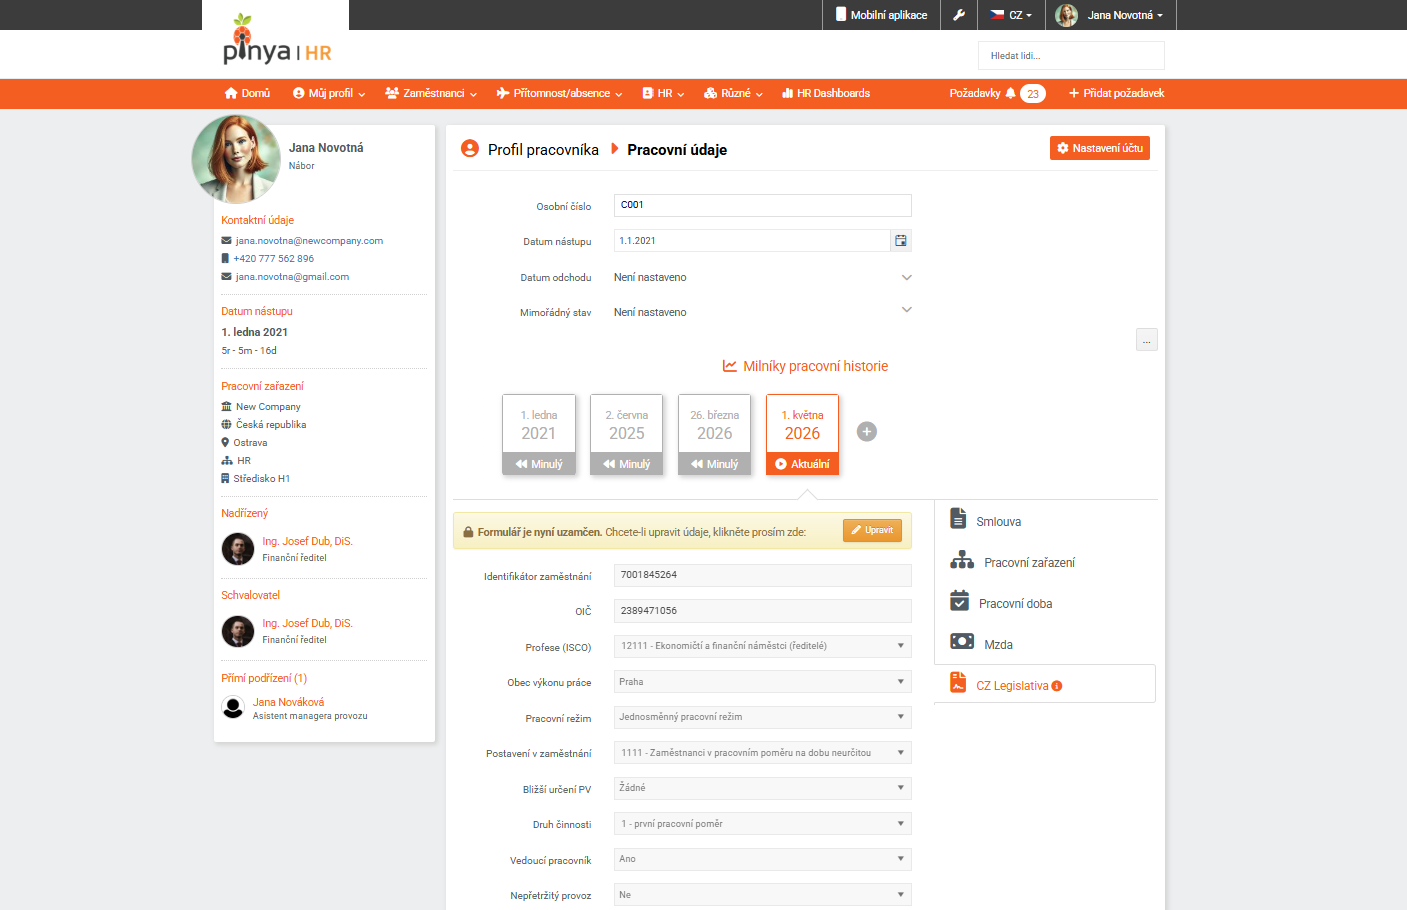Image resolution: width=1407 pixels, height=910 pixels.
Task: Click the Profil pracovníka person icon
Action: [470, 148]
